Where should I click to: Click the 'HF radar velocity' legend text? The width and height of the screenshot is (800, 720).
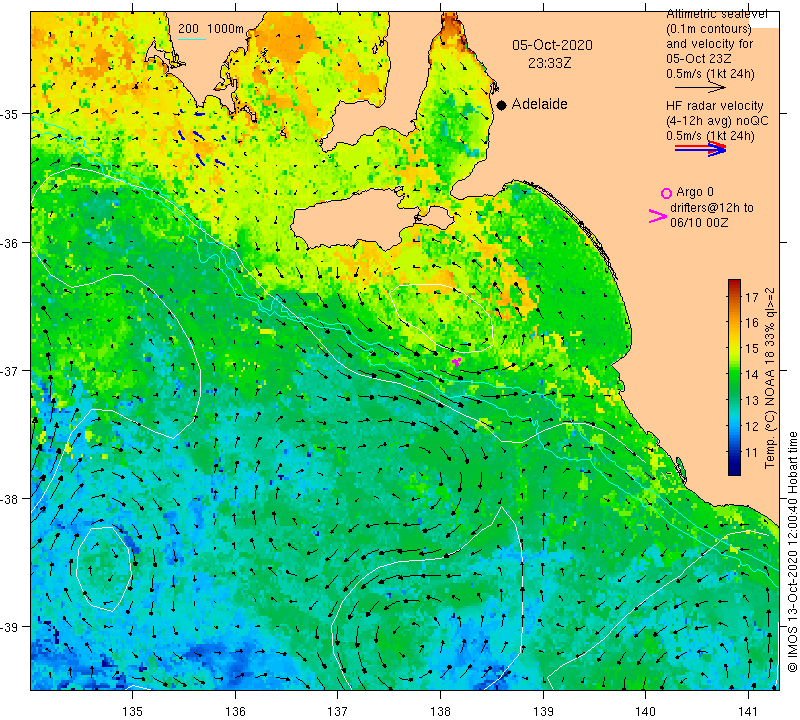pos(714,106)
